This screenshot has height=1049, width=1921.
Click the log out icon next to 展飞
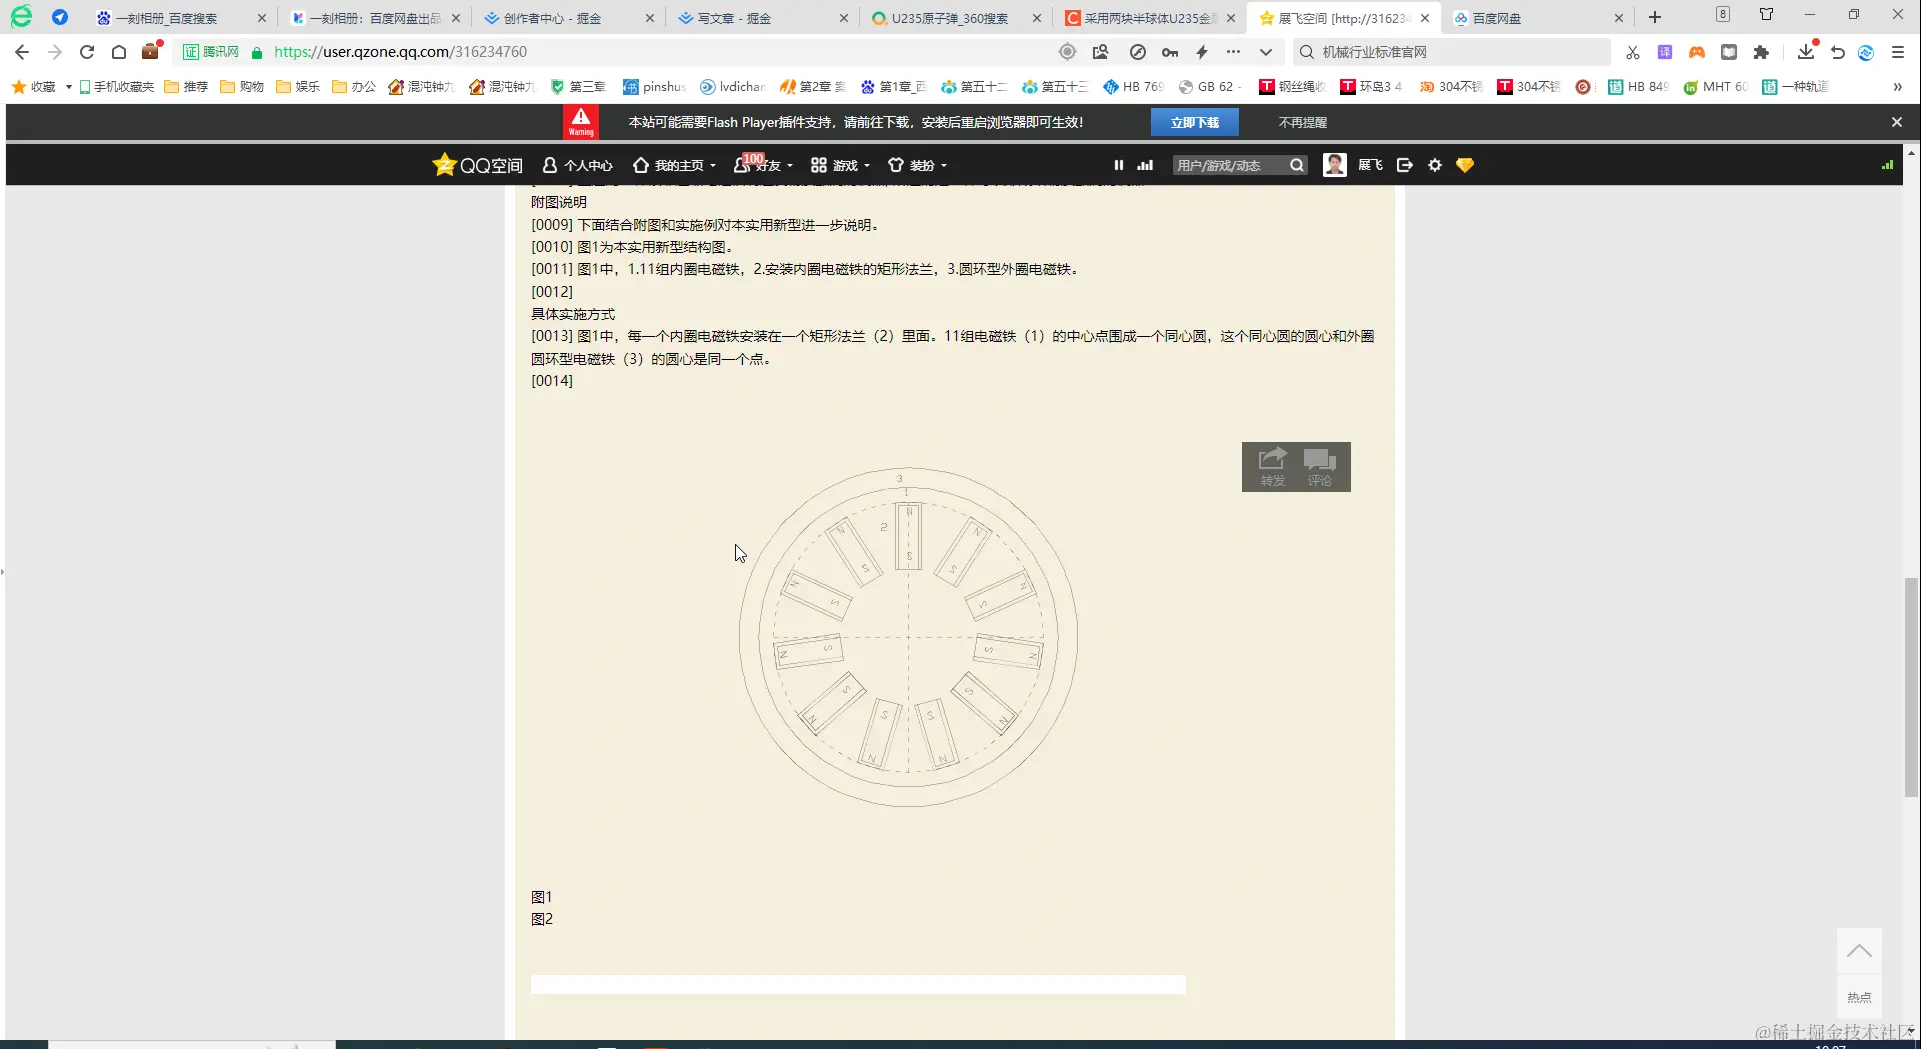click(x=1404, y=165)
